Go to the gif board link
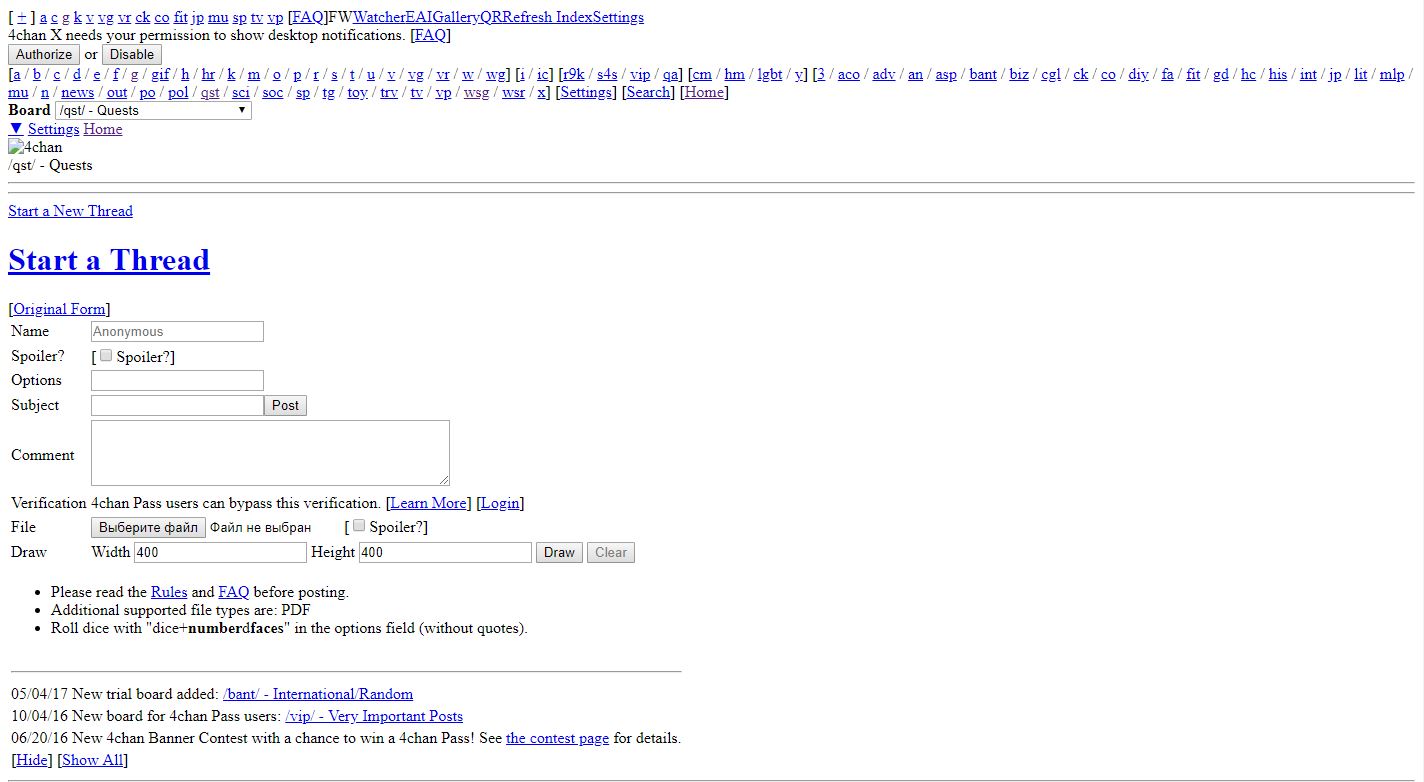1424x782 pixels. [x=160, y=74]
